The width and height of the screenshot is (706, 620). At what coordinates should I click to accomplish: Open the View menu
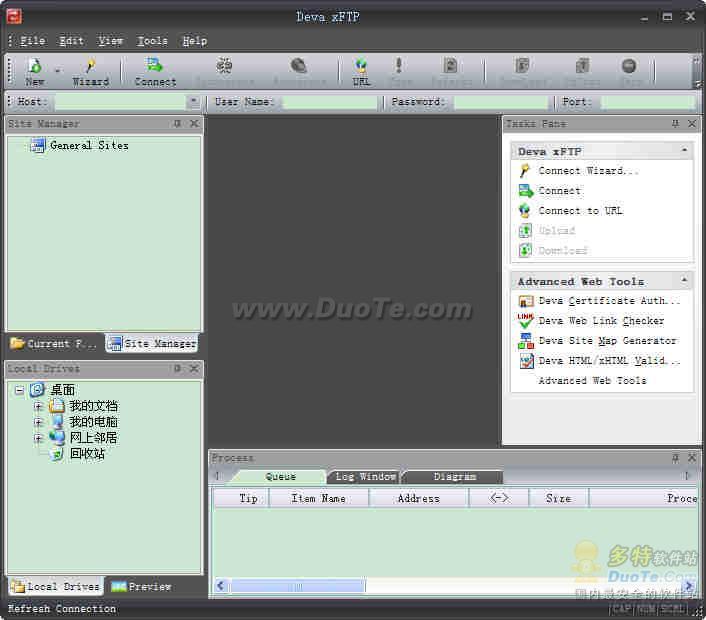point(110,41)
